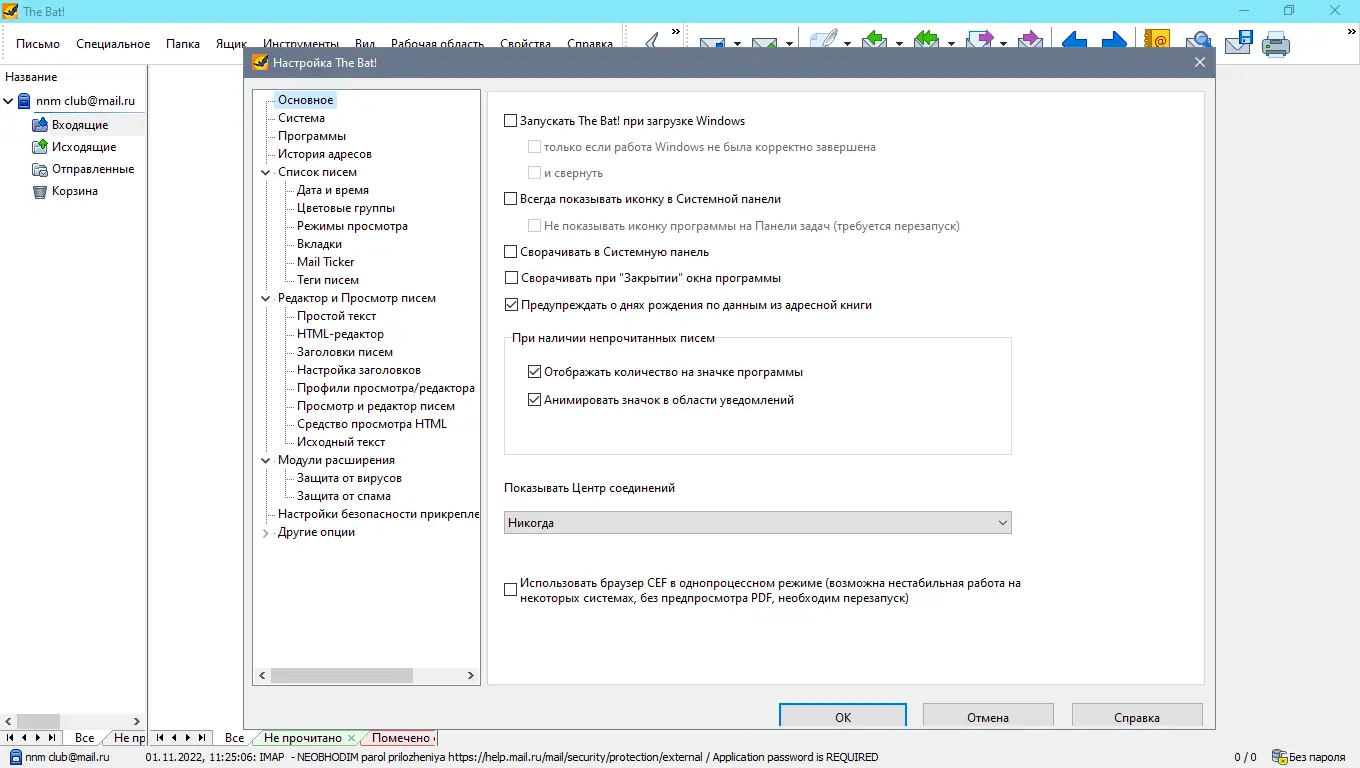Viewport: 1360px width, 768px height.
Task: Close the Не прочитано tab with its x
Action: pos(351,738)
